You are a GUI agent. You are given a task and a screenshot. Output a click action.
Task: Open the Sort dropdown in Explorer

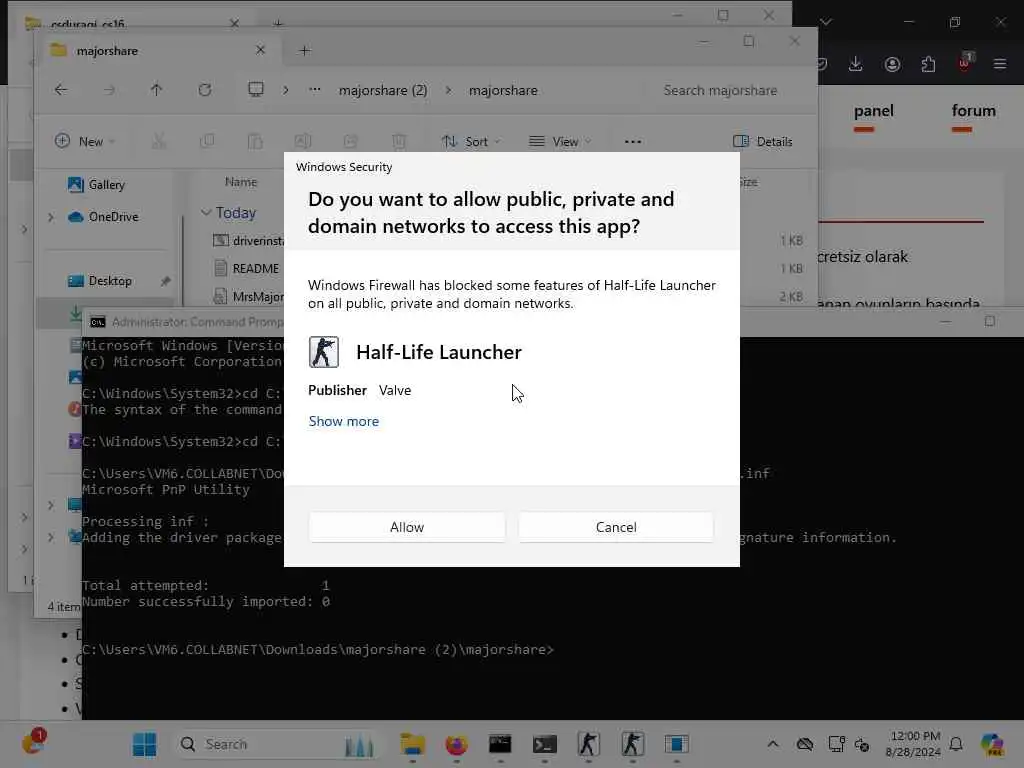tap(471, 141)
